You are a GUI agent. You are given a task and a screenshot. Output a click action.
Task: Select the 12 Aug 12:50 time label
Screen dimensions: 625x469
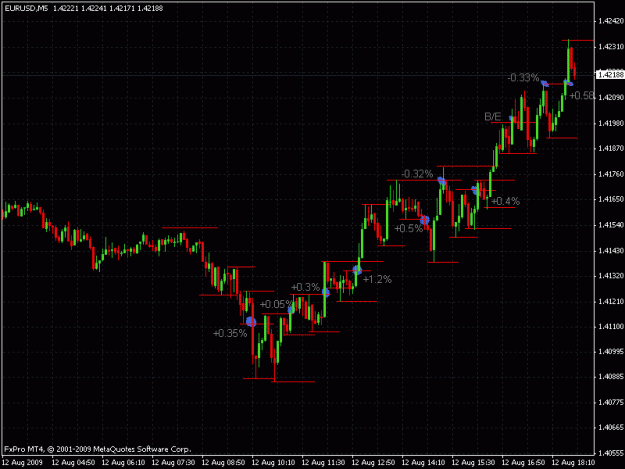tap(373, 463)
